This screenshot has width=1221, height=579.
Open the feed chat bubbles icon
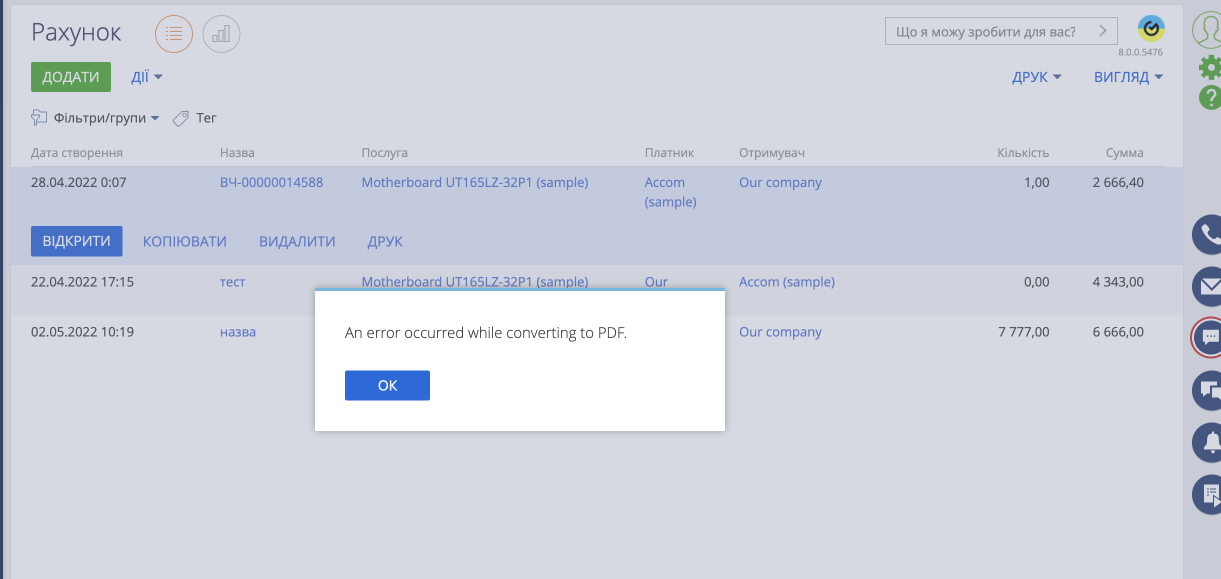1209,389
